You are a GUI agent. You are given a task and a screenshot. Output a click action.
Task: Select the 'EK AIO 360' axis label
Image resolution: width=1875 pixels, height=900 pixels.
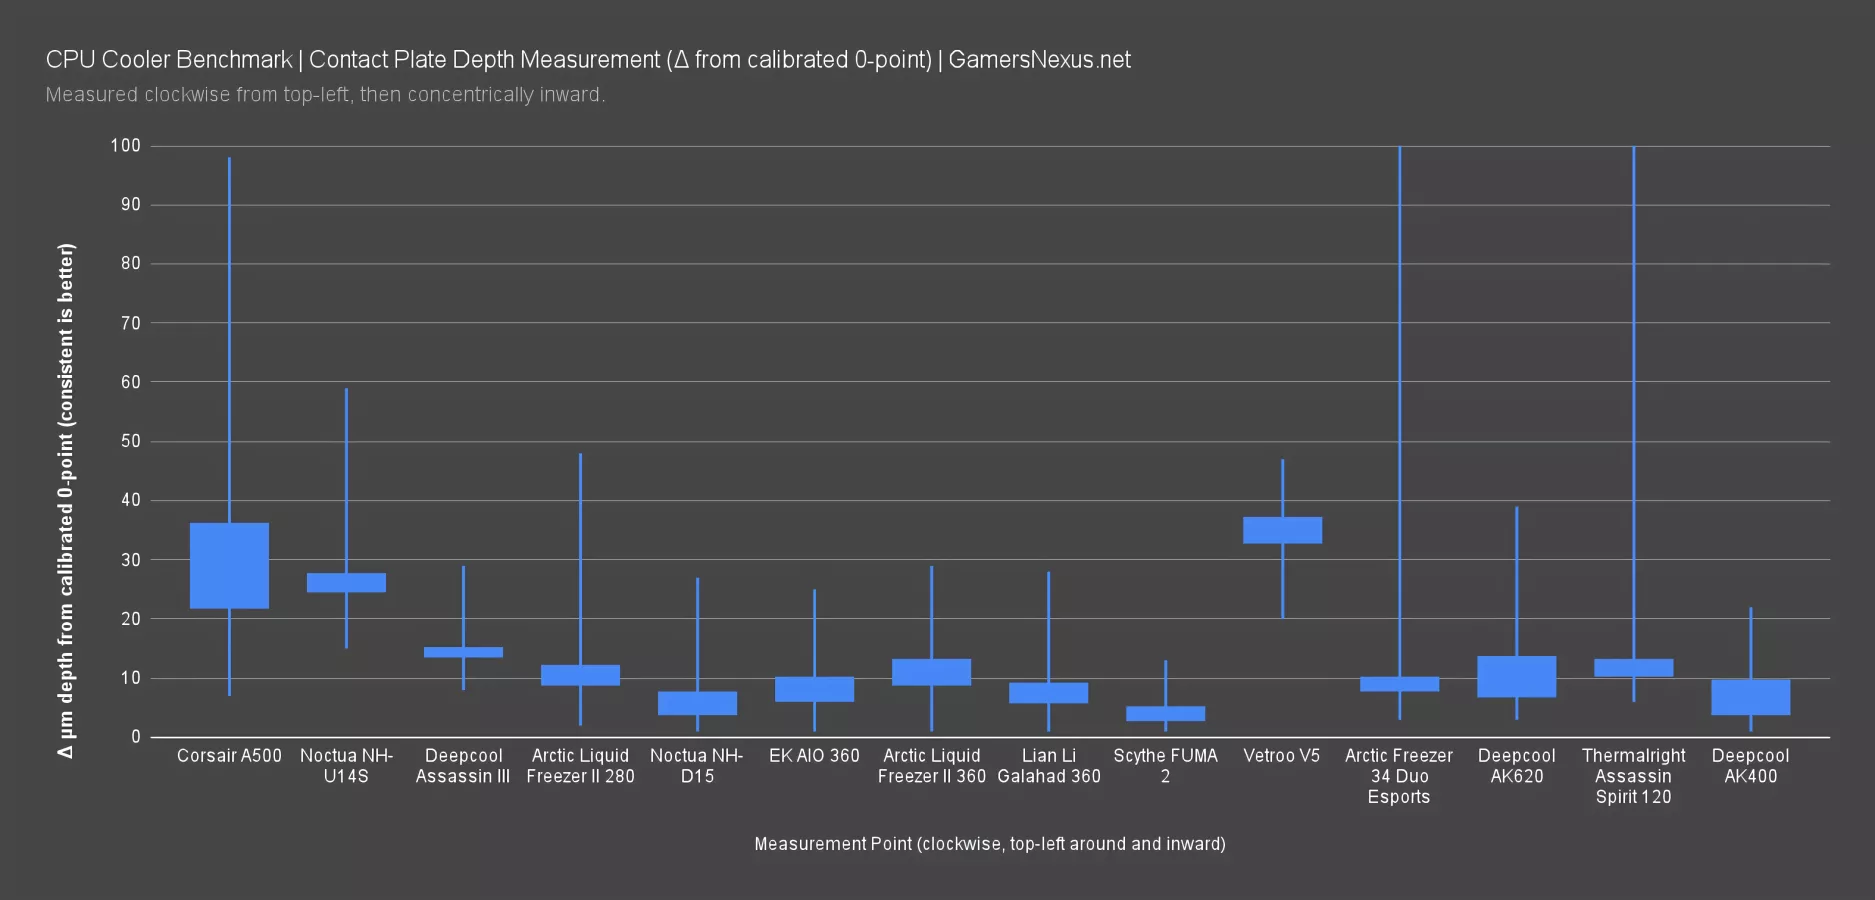tap(814, 756)
